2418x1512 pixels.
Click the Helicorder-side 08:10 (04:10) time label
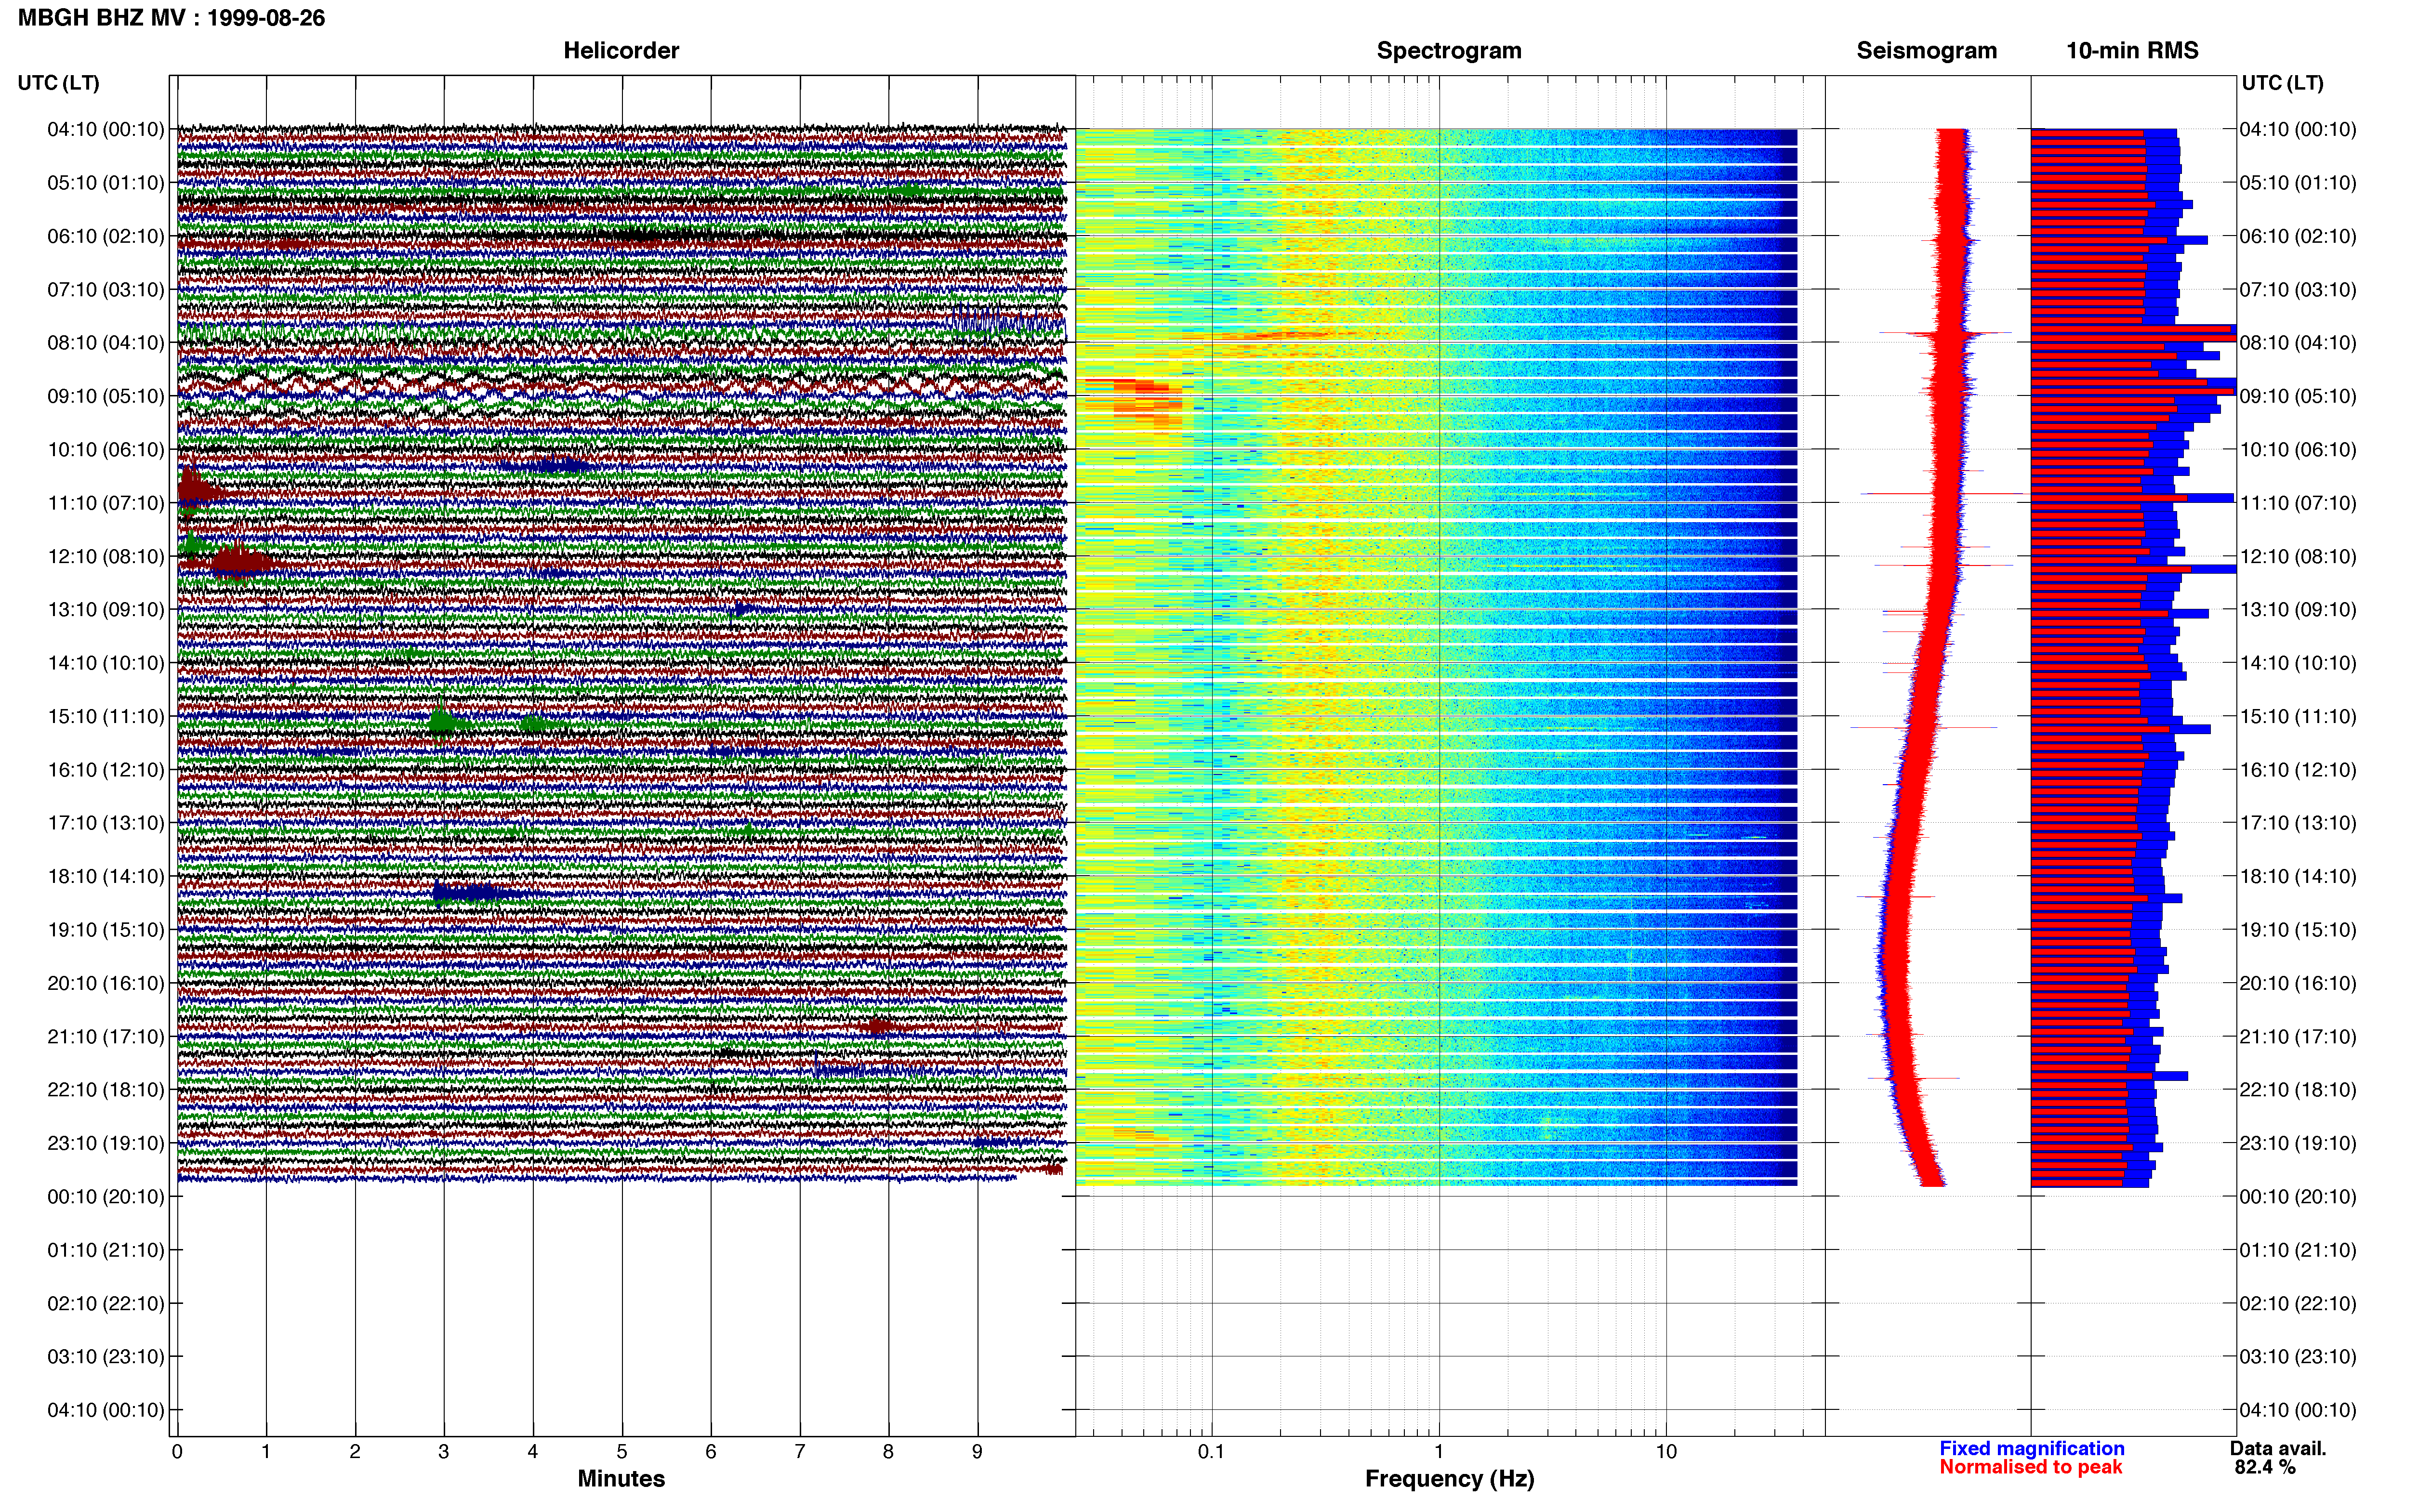point(106,343)
